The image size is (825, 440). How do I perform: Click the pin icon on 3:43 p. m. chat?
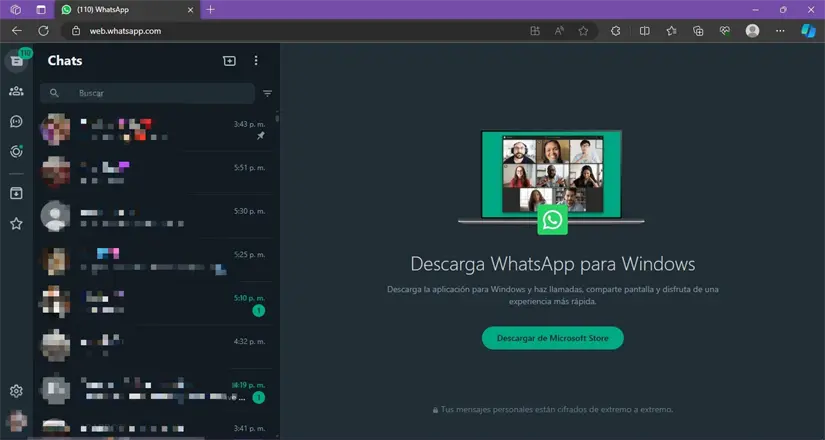point(260,136)
